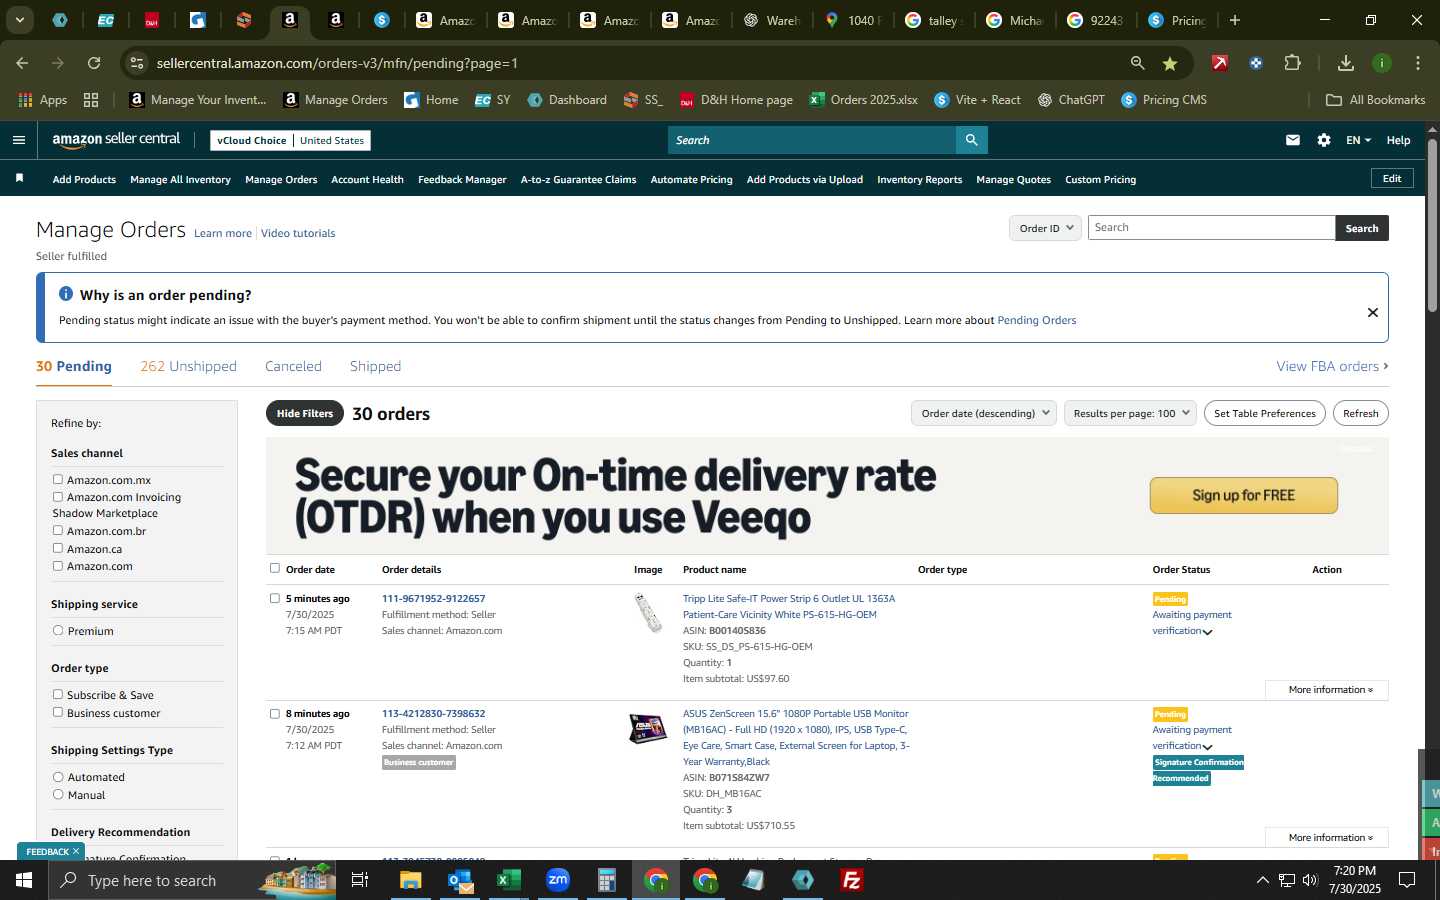Viewport: 1440px width, 900px height.
Task: Close the order pending info banner
Action: [x=1373, y=312]
